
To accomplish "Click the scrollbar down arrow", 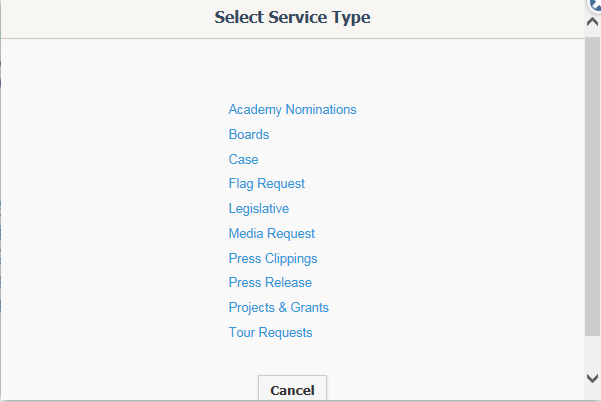I will point(593,379).
